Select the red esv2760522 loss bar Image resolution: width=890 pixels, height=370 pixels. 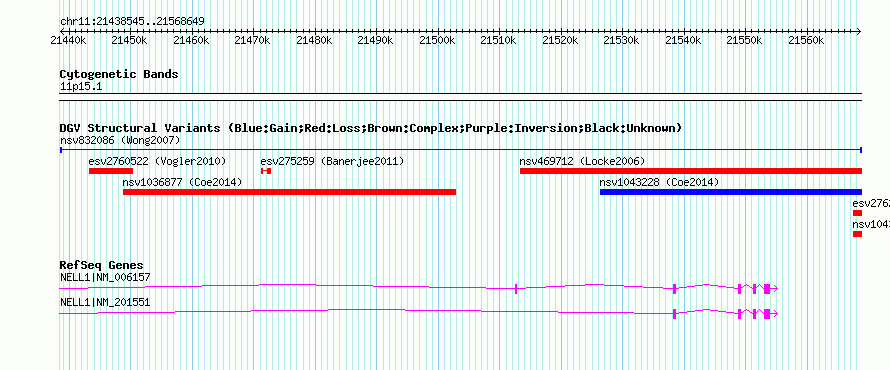(111, 171)
